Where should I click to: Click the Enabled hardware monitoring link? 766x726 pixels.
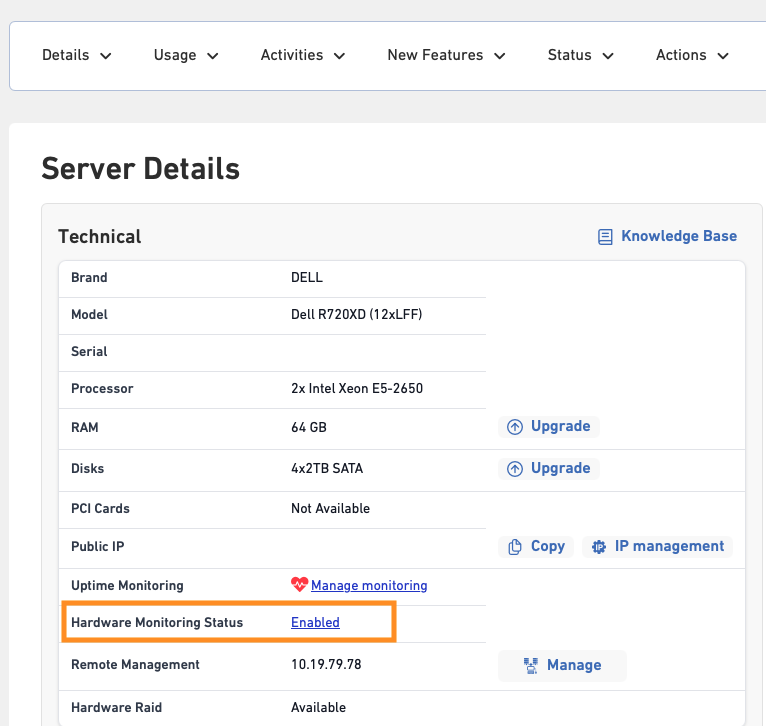click(315, 622)
